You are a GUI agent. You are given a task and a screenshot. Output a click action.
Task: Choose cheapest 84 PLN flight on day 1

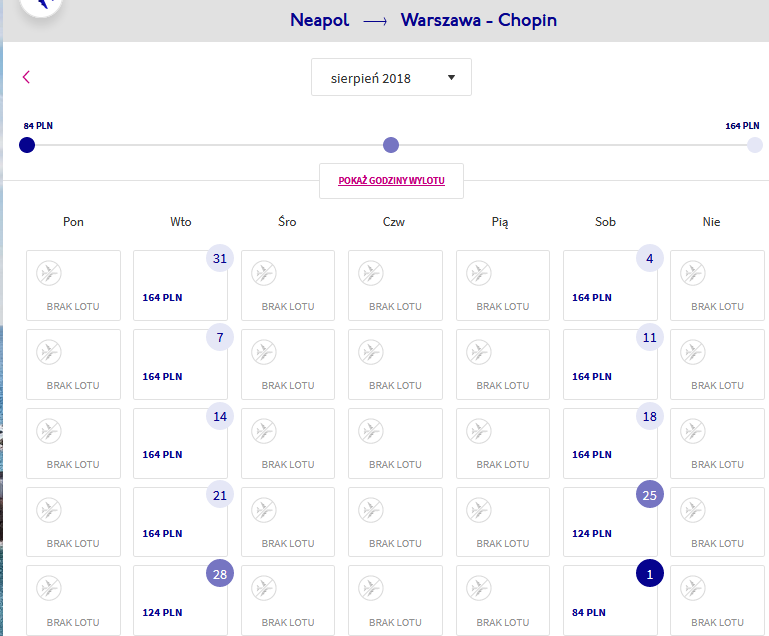(610, 601)
